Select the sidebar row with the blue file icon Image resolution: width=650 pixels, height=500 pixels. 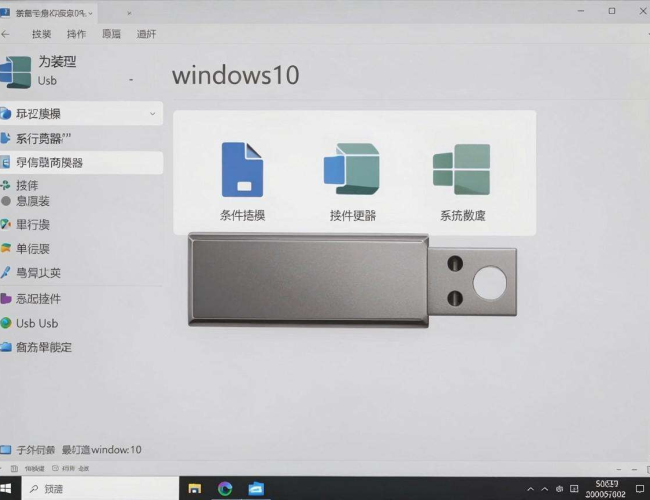[x=81, y=138]
